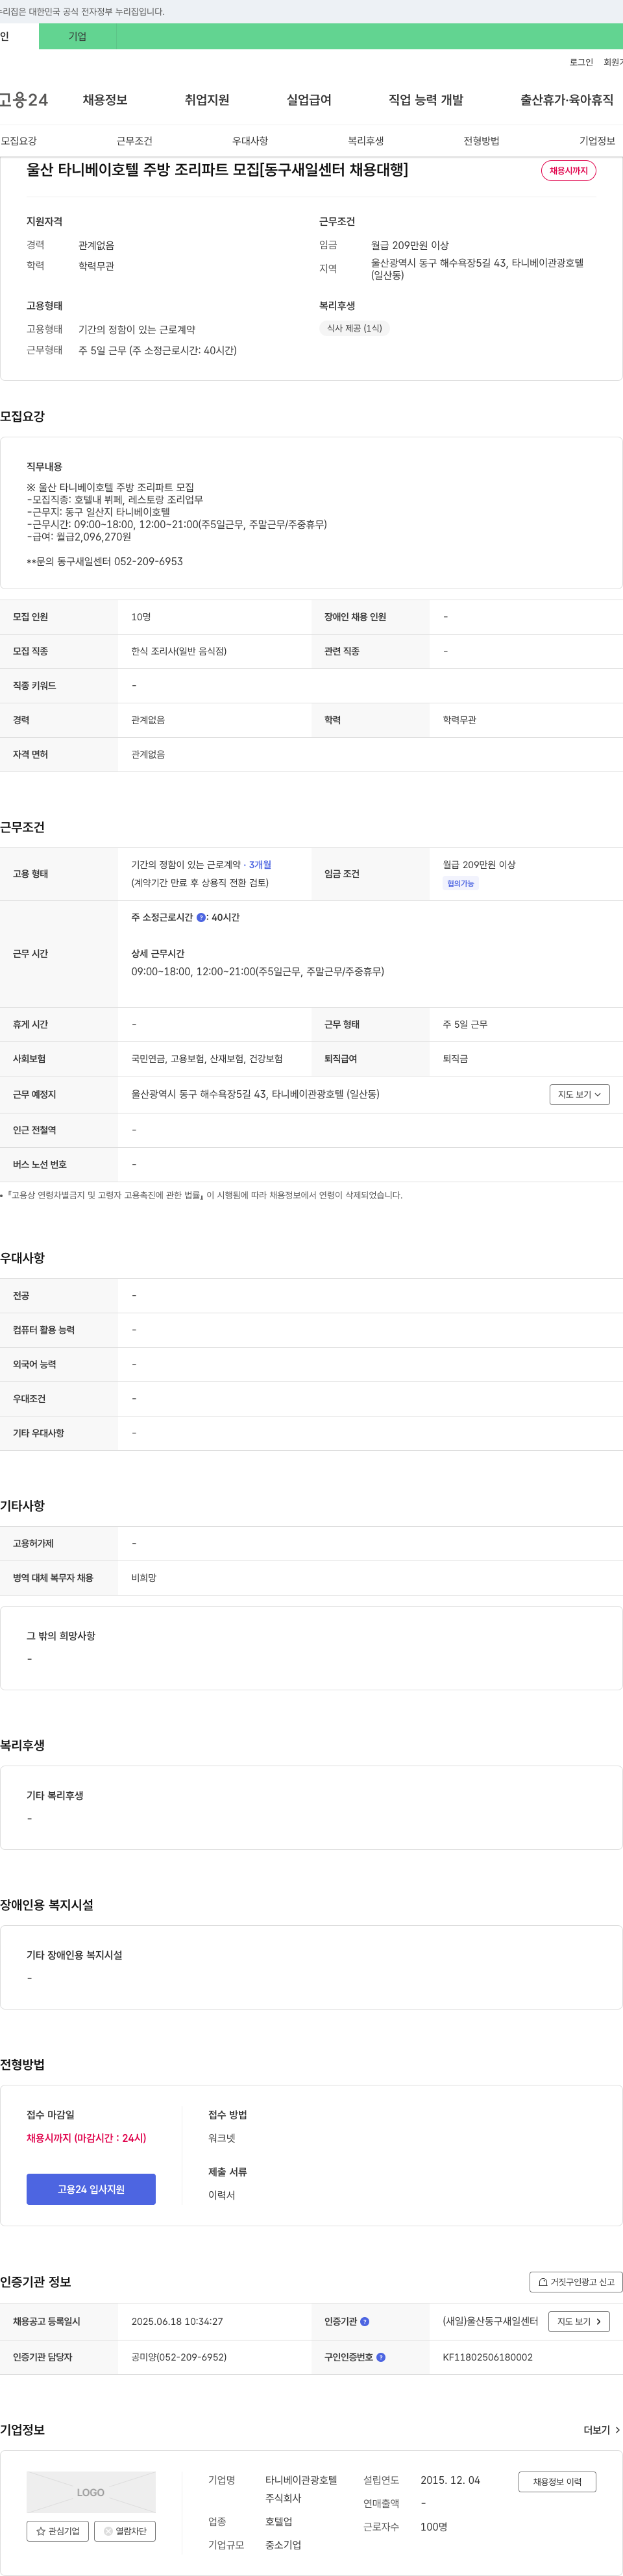Viewport: 623px width, 2576px height.
Task: Click 더보기 in 기업정보 section
Action: coord(602,2430)
